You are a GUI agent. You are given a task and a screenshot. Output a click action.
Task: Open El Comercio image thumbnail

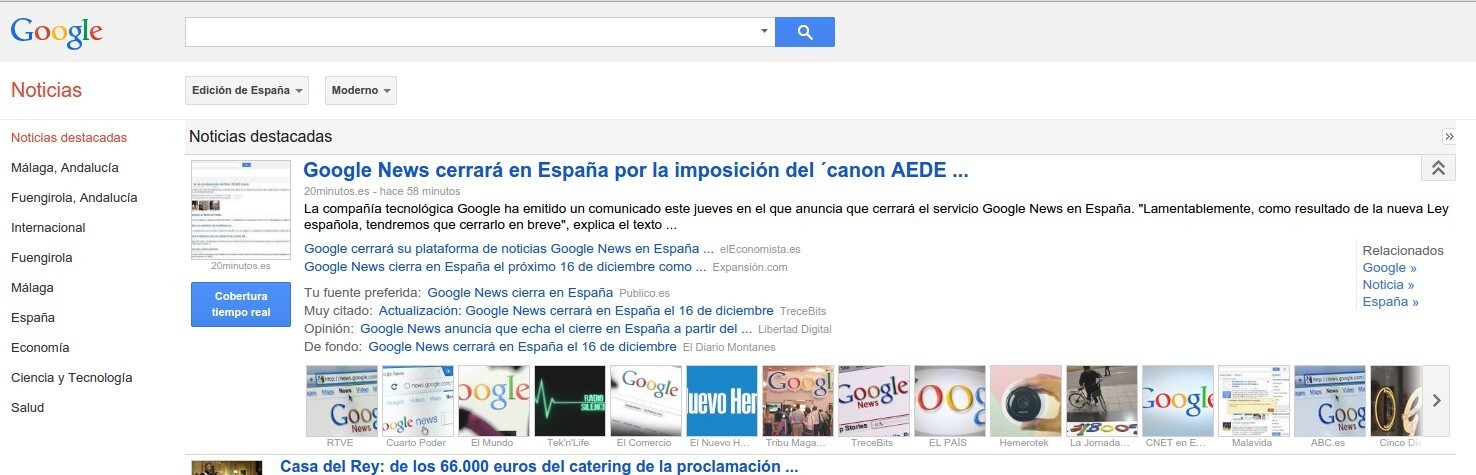click(646, 401)
